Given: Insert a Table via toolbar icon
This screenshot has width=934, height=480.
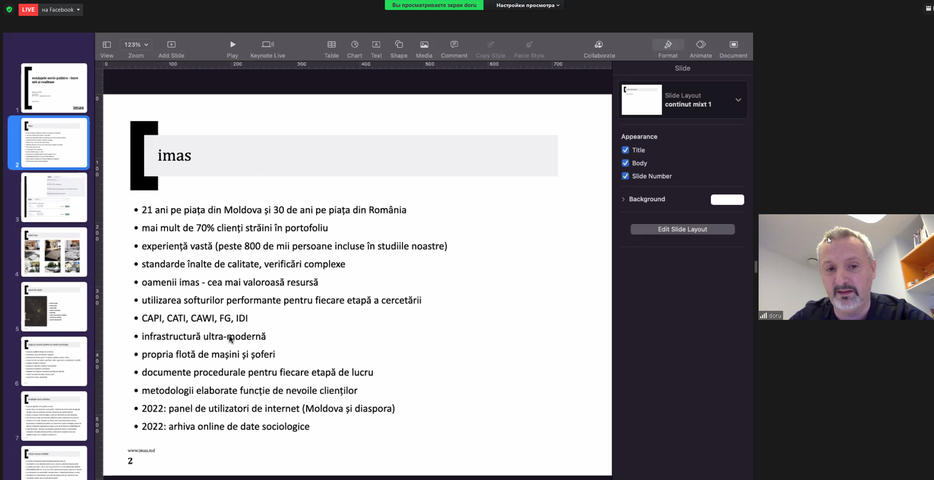Looking at the screenshot, I should pos(331,45).
